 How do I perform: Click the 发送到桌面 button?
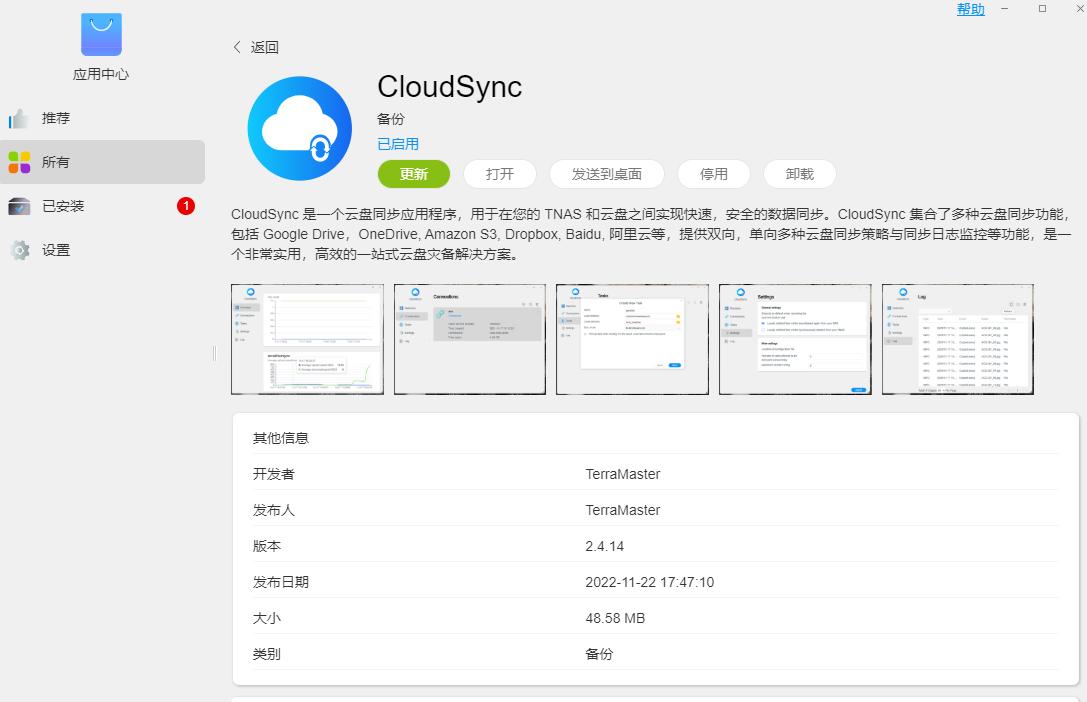pyautogui.click(x=606, y=173)
